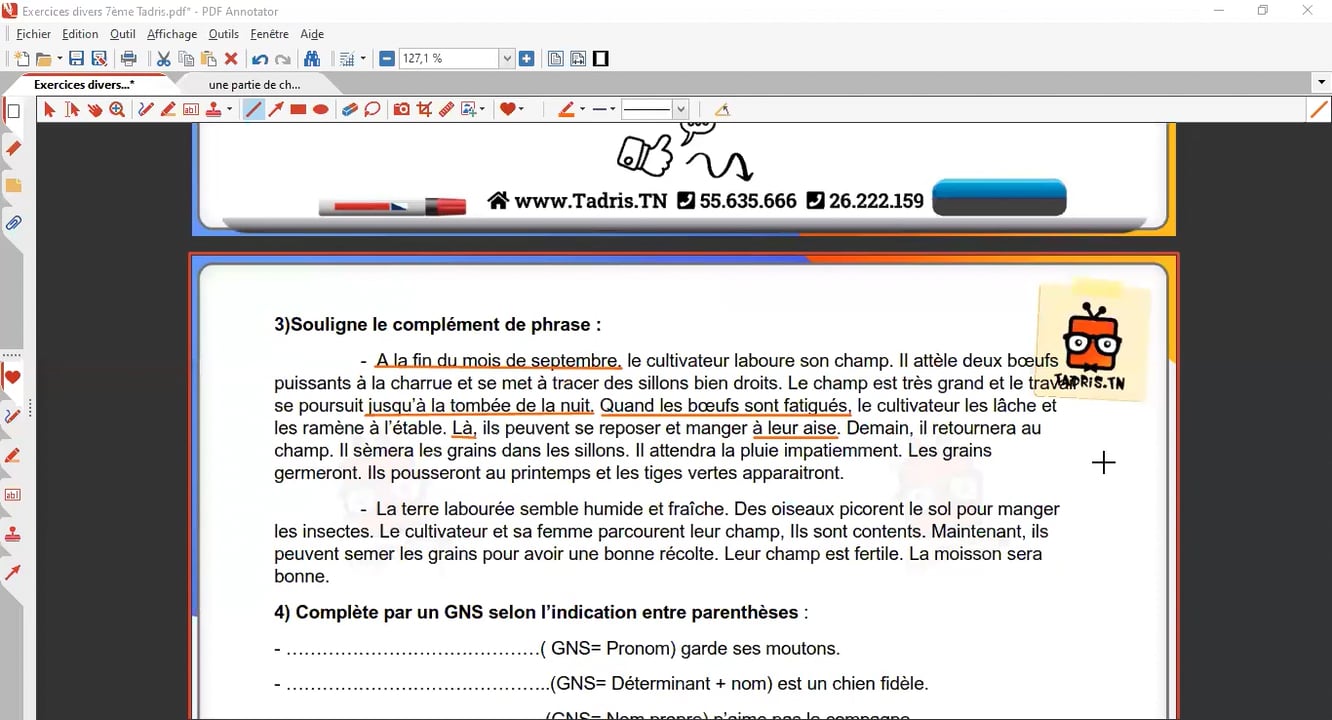Image resolution: width=1332 pixels, height=720 pixels.
Task: Click the Save annotations as copy icon
Action: pos(99,59)
